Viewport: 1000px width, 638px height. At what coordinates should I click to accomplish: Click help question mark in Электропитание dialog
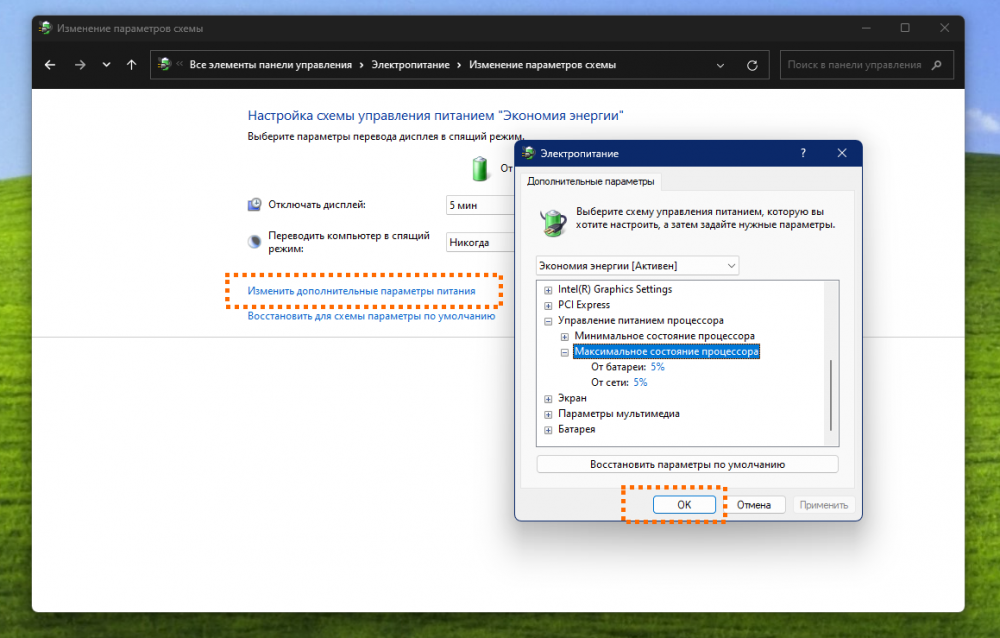point(803,153)
